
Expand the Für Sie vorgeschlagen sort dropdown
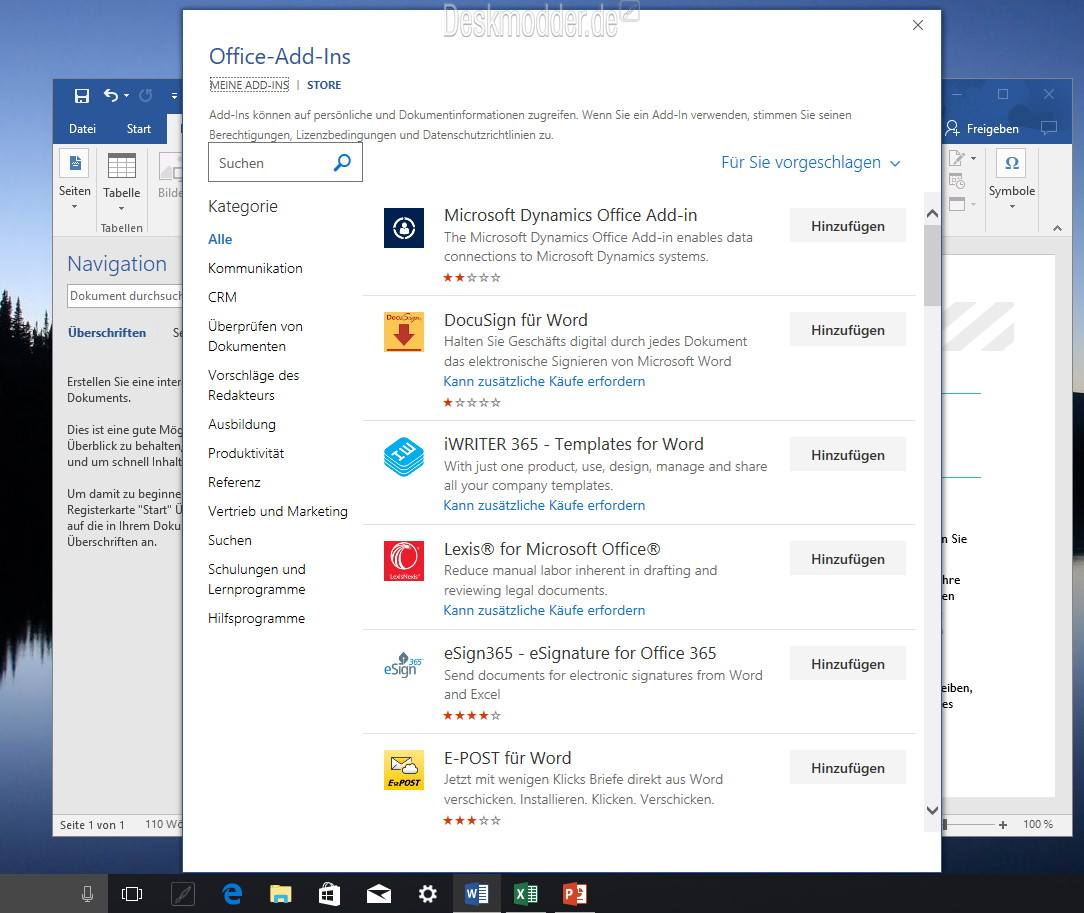point(810,162)
